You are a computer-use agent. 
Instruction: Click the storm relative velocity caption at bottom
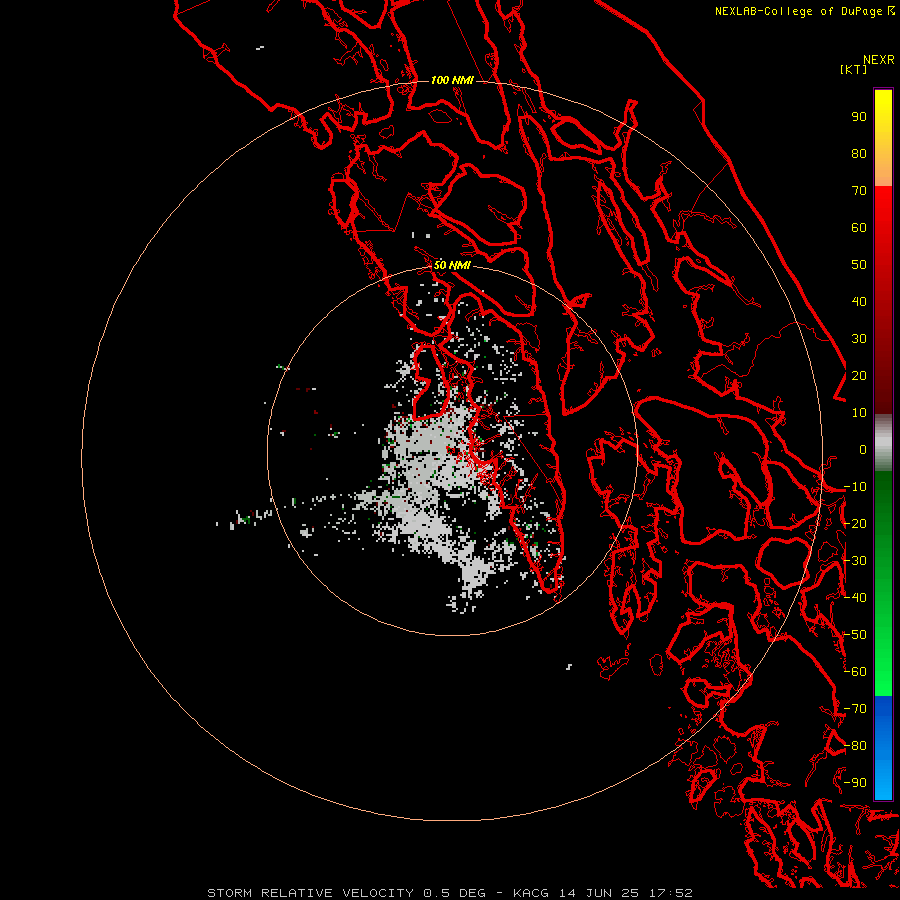pyautogui.click(x=450, y=893)
